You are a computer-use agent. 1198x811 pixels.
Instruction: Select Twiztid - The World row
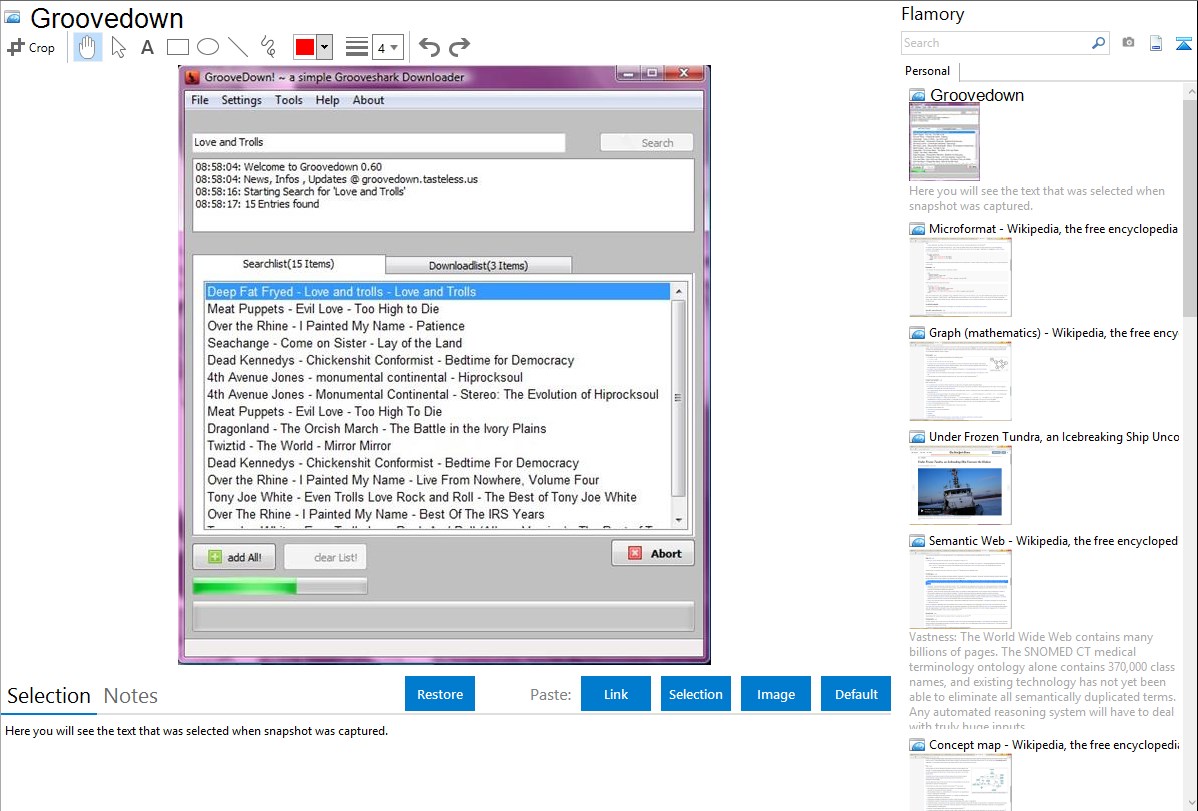pyautogui.click(x=437, y=446)
